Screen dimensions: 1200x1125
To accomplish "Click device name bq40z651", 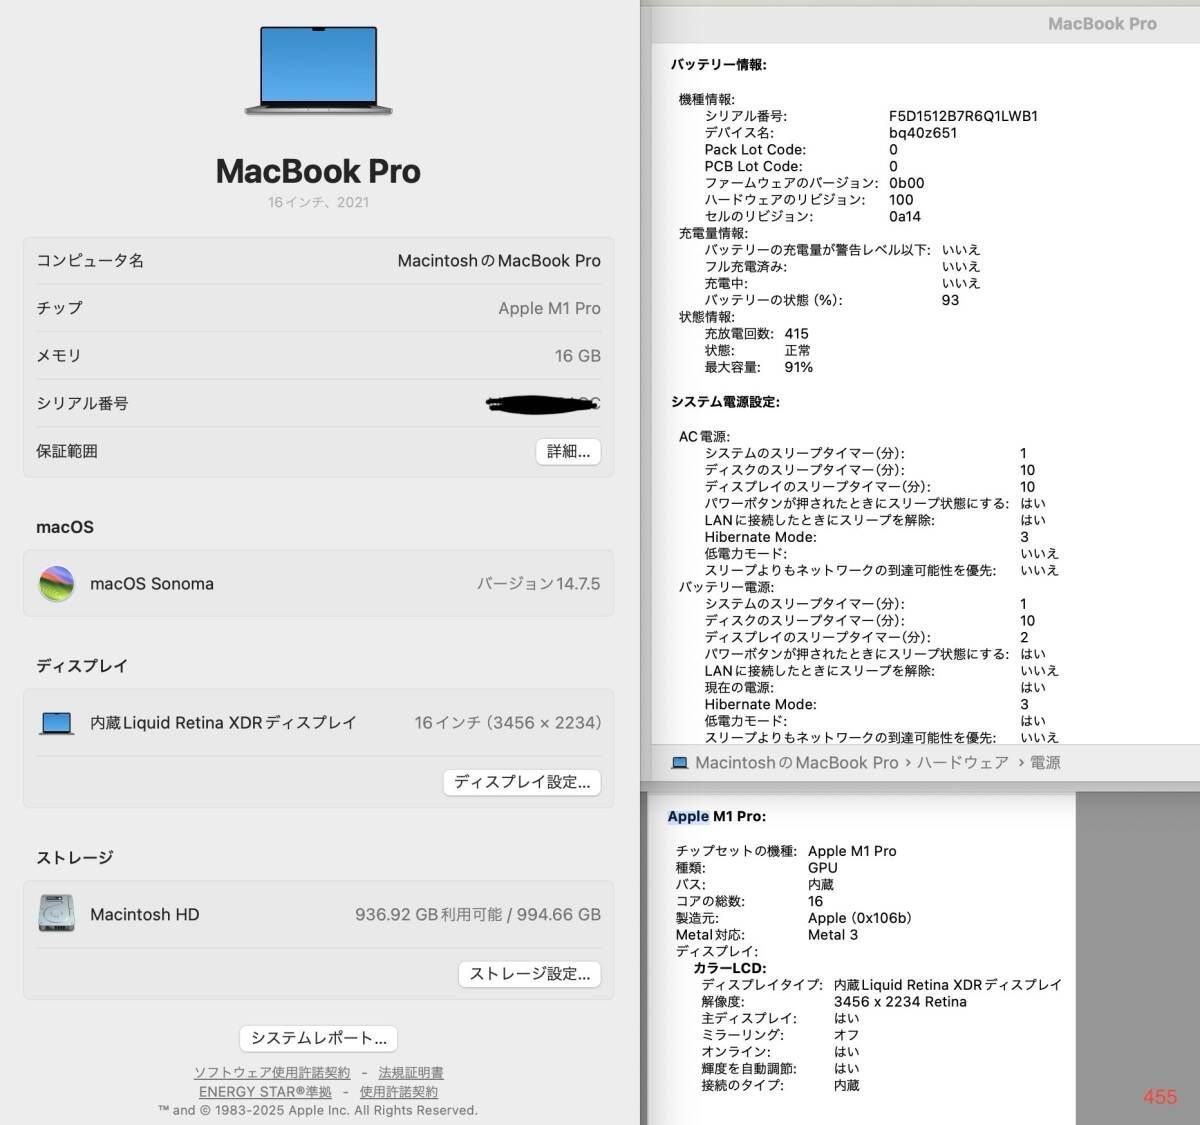I will pos(922,133).
